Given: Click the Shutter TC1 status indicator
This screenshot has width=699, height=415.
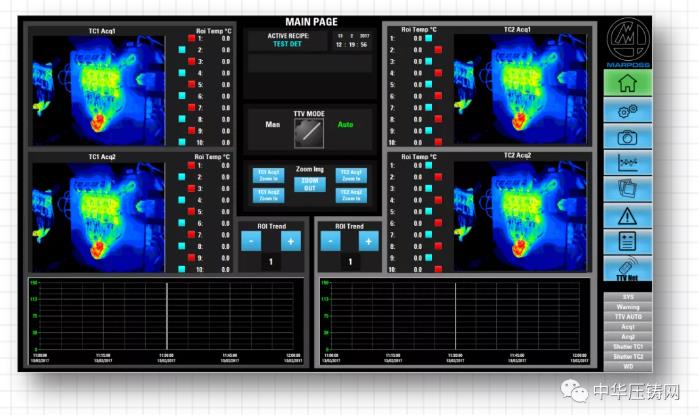Looking at the screenshot, I should 628,346.
